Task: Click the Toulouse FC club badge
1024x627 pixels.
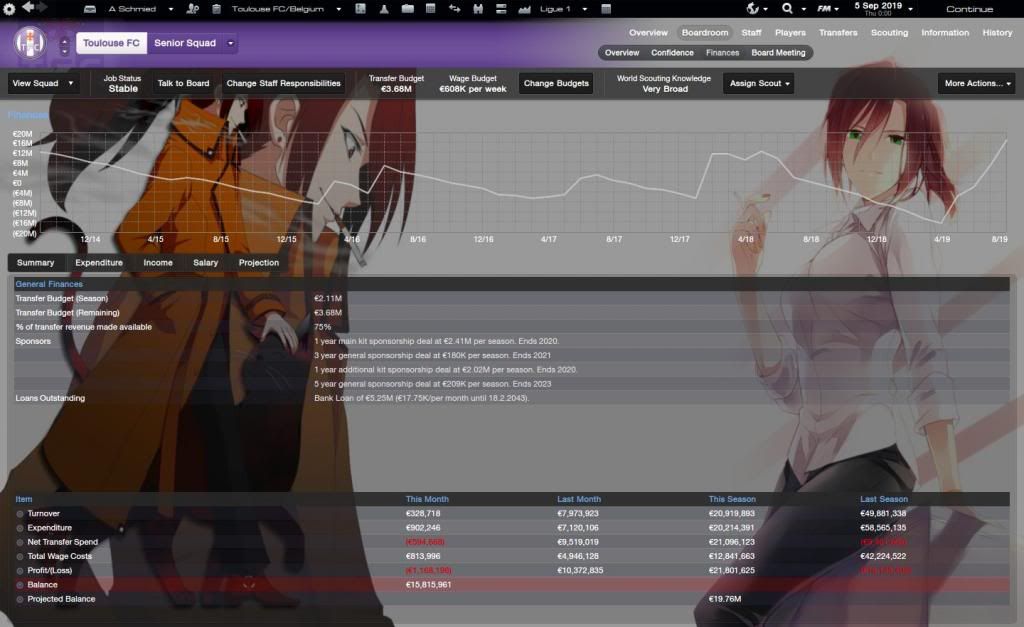Action: click(x=30, y=43)
